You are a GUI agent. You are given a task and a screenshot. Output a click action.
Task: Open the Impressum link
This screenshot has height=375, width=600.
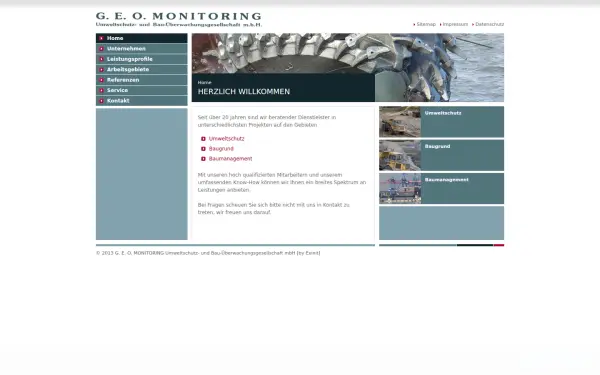pyautogui.click(x=455, y=24)
